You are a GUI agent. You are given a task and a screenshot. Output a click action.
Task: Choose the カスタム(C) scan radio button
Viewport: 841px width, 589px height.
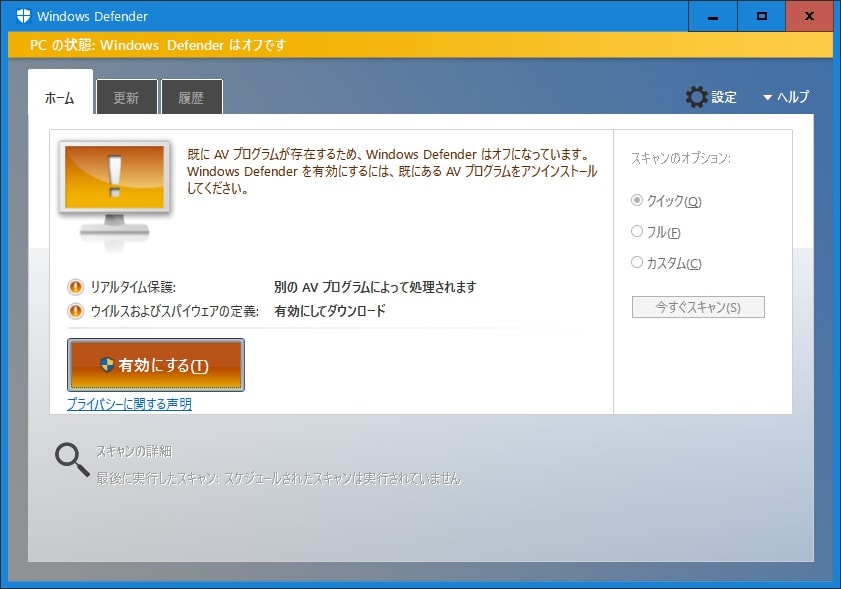pyautogui.click(x=637, y=262)
